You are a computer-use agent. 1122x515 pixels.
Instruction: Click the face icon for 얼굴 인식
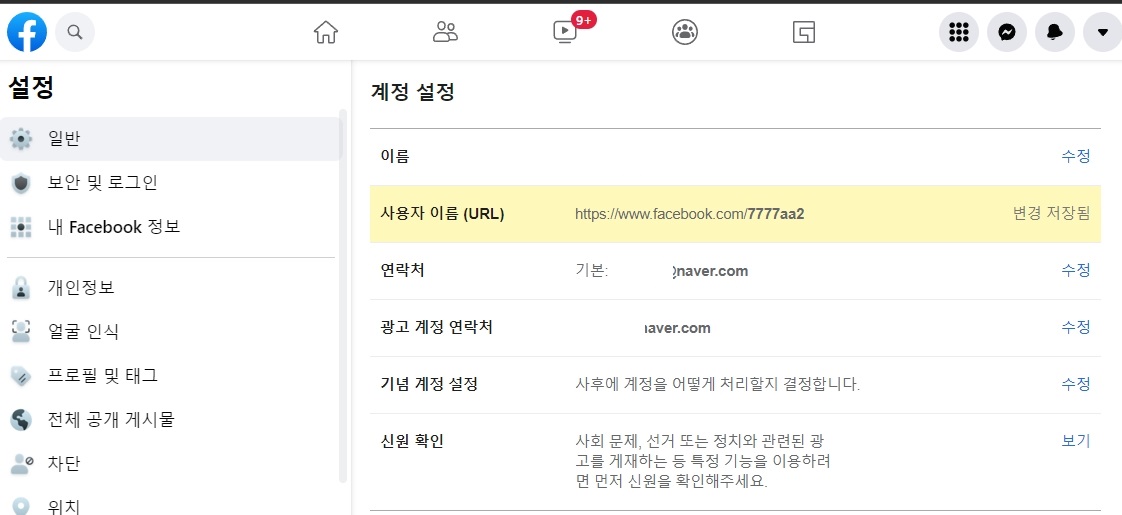click(21, 331)
